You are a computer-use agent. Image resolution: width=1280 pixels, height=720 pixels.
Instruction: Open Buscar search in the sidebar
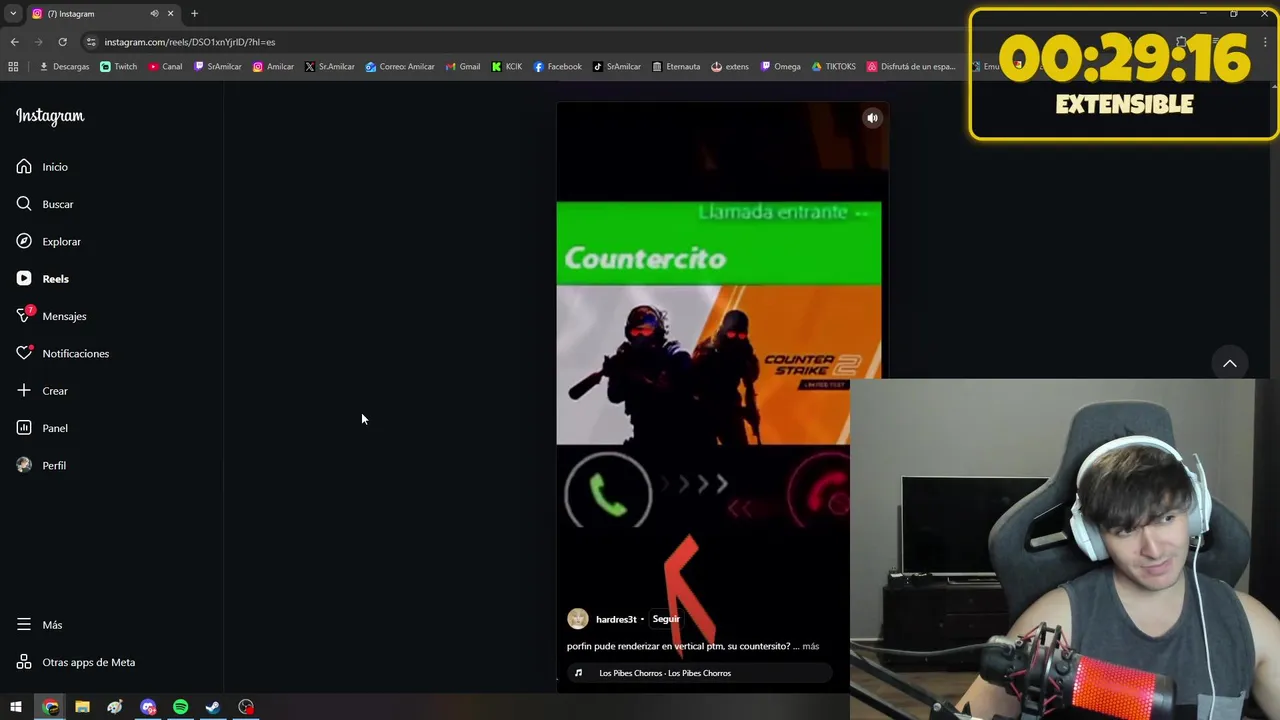click(45, 204)
